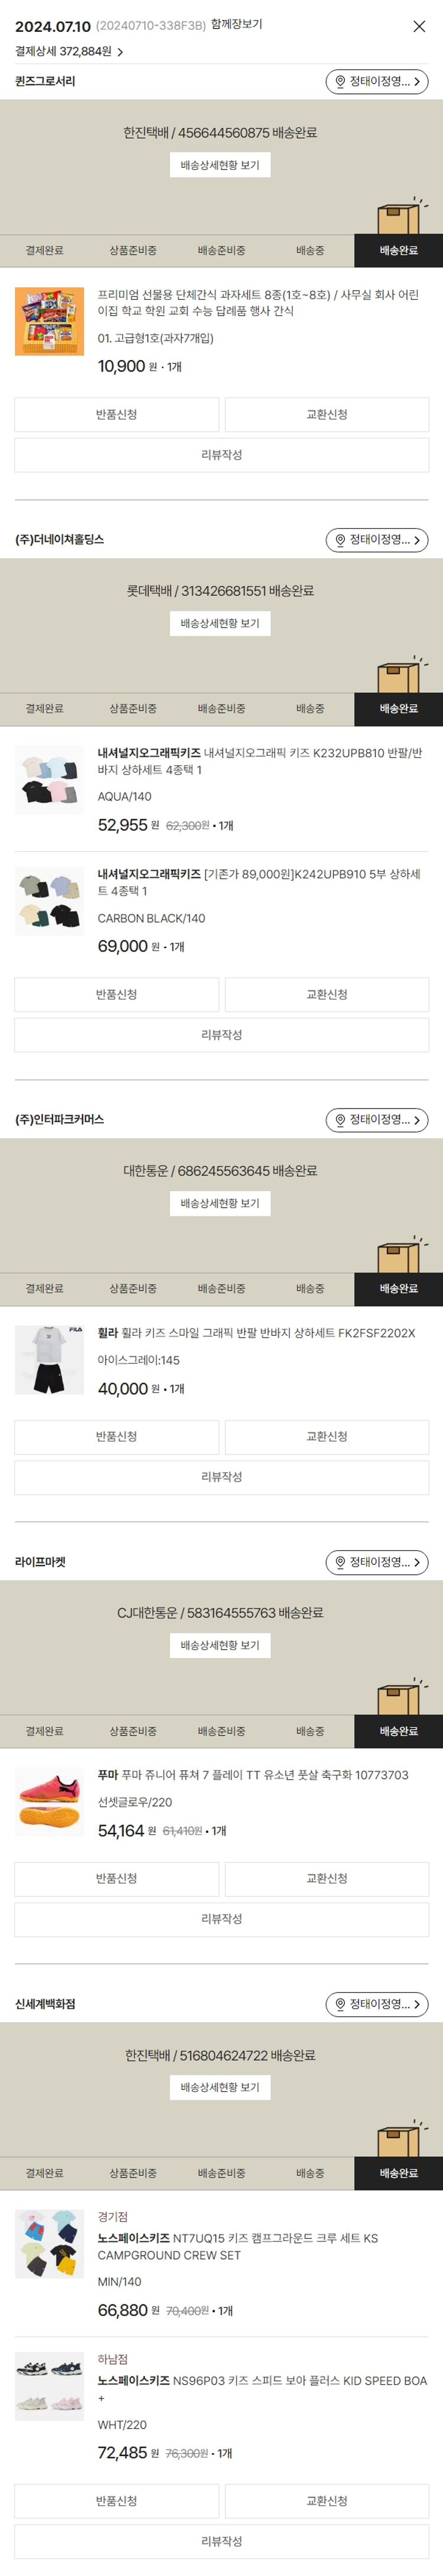Viewport: 443px width, 2576px height.
Task: Click the CJ대한통운 delivery box icon
Action: click(x=399, y=1697)
